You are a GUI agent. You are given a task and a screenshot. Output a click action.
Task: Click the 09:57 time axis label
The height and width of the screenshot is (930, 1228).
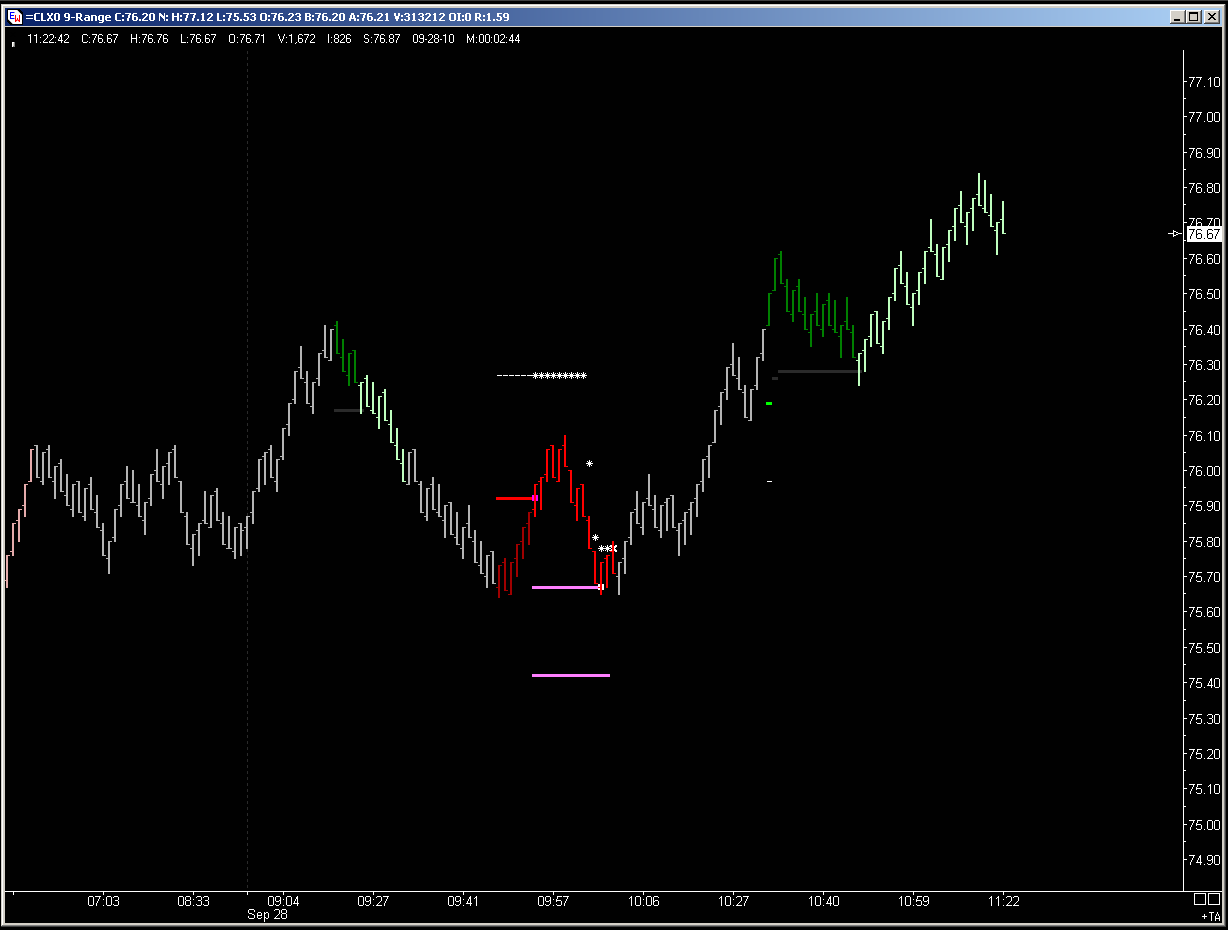553,901
